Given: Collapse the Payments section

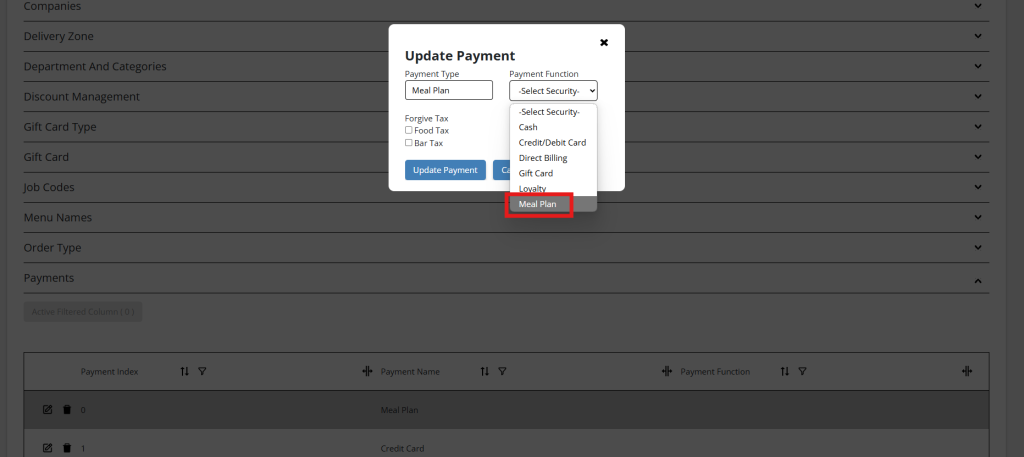Looking at the screenshot, I should [x=978, y=281].
